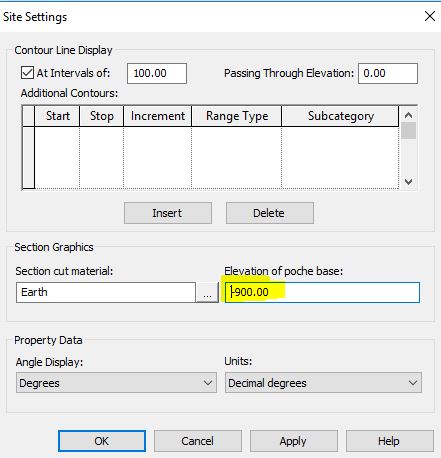Viewport: 441px width, 458px height.
Task: Apply the site settings
Action: [294, 441]
